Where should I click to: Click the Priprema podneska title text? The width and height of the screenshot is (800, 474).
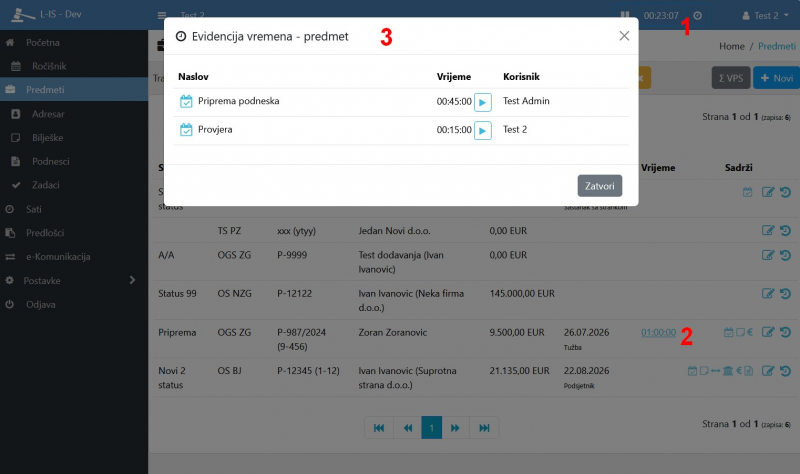pos(238,101)
